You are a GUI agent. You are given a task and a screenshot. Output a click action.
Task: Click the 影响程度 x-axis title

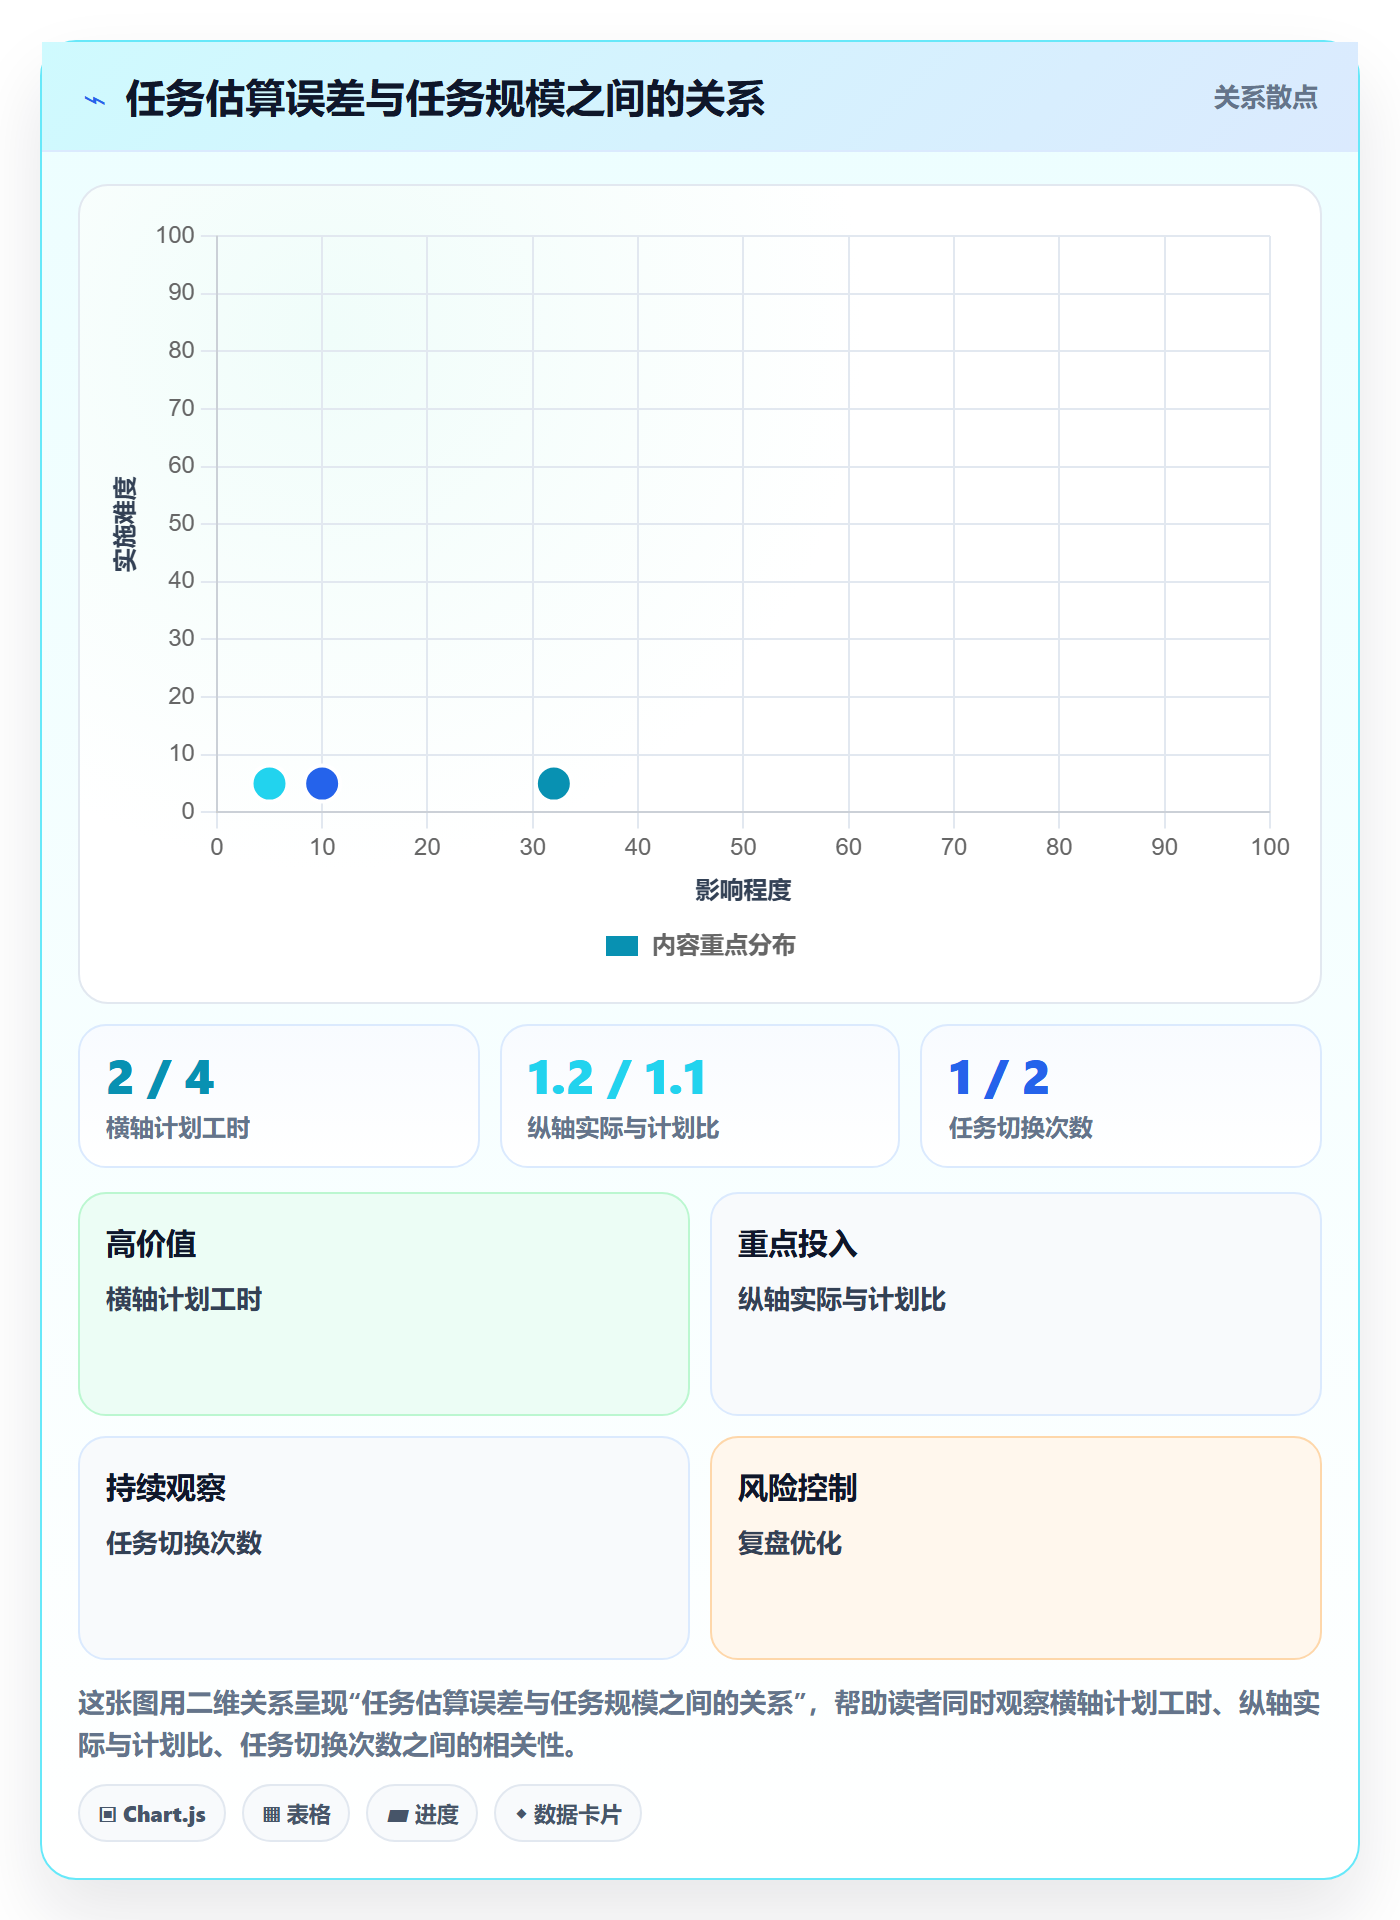pyautogui.click(x=743, y=890)
